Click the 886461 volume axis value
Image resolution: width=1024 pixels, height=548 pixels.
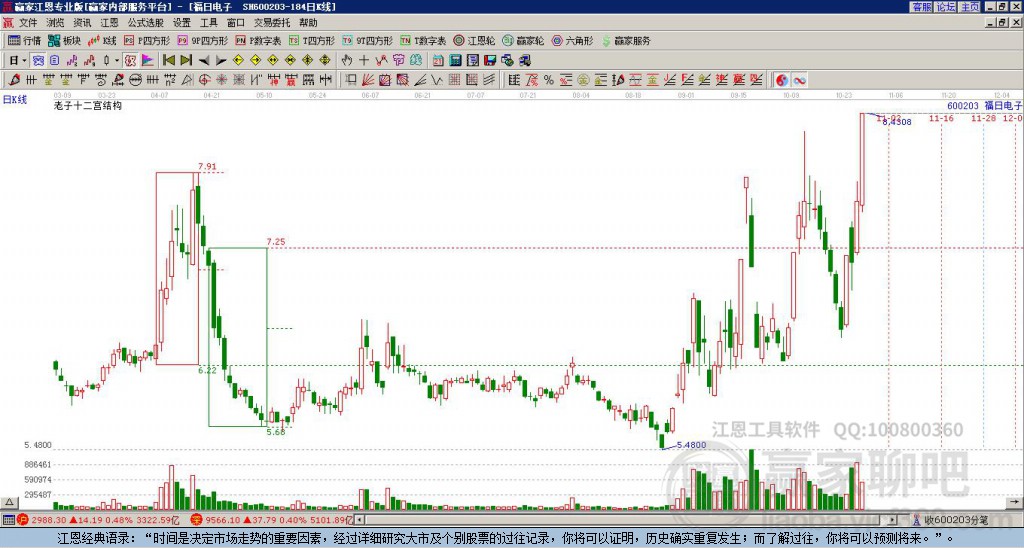pyautogui.click(x=39, y=464)
